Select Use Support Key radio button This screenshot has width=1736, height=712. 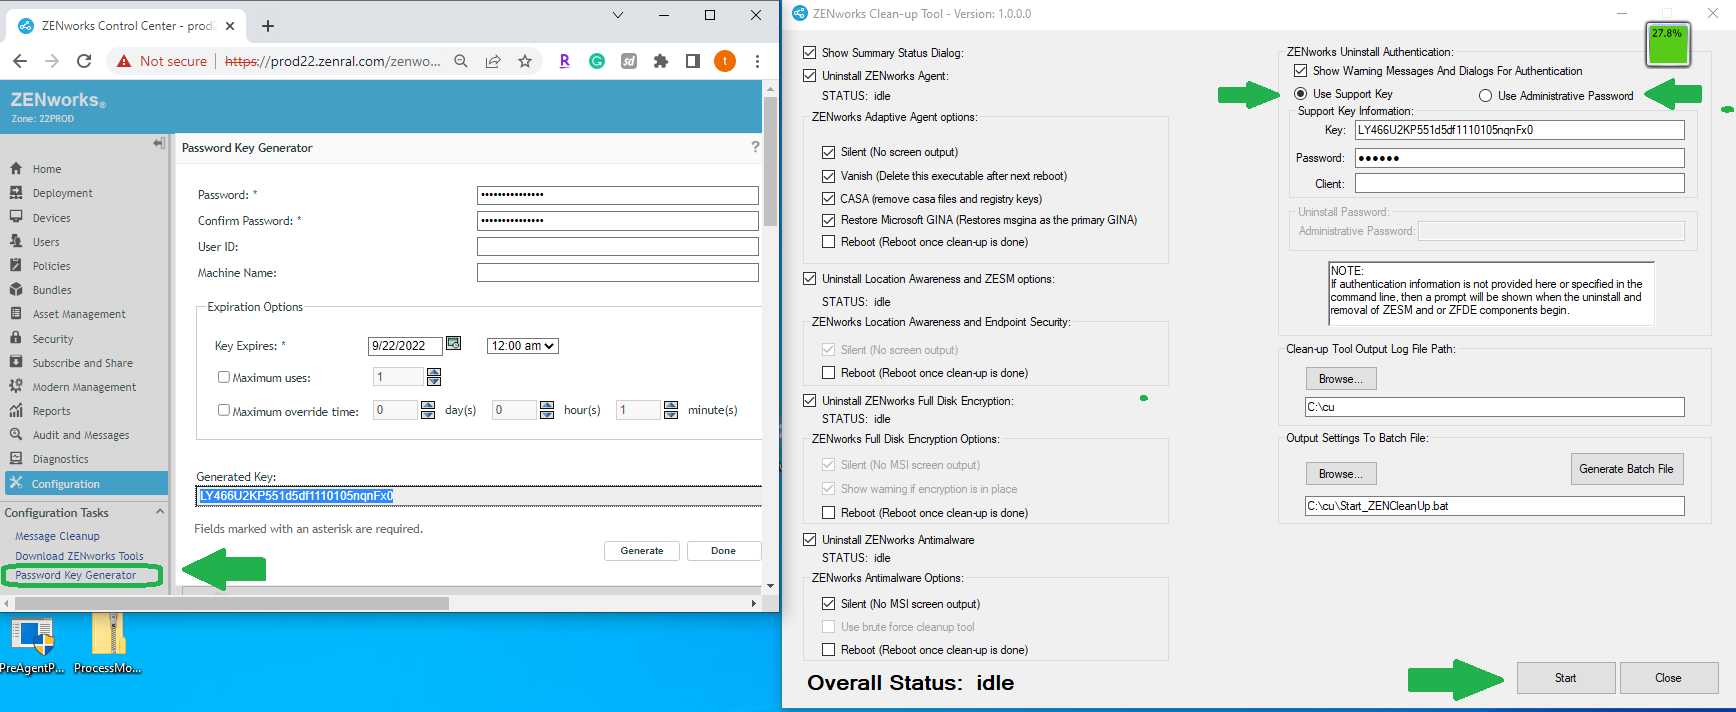tap(1300, 93)
